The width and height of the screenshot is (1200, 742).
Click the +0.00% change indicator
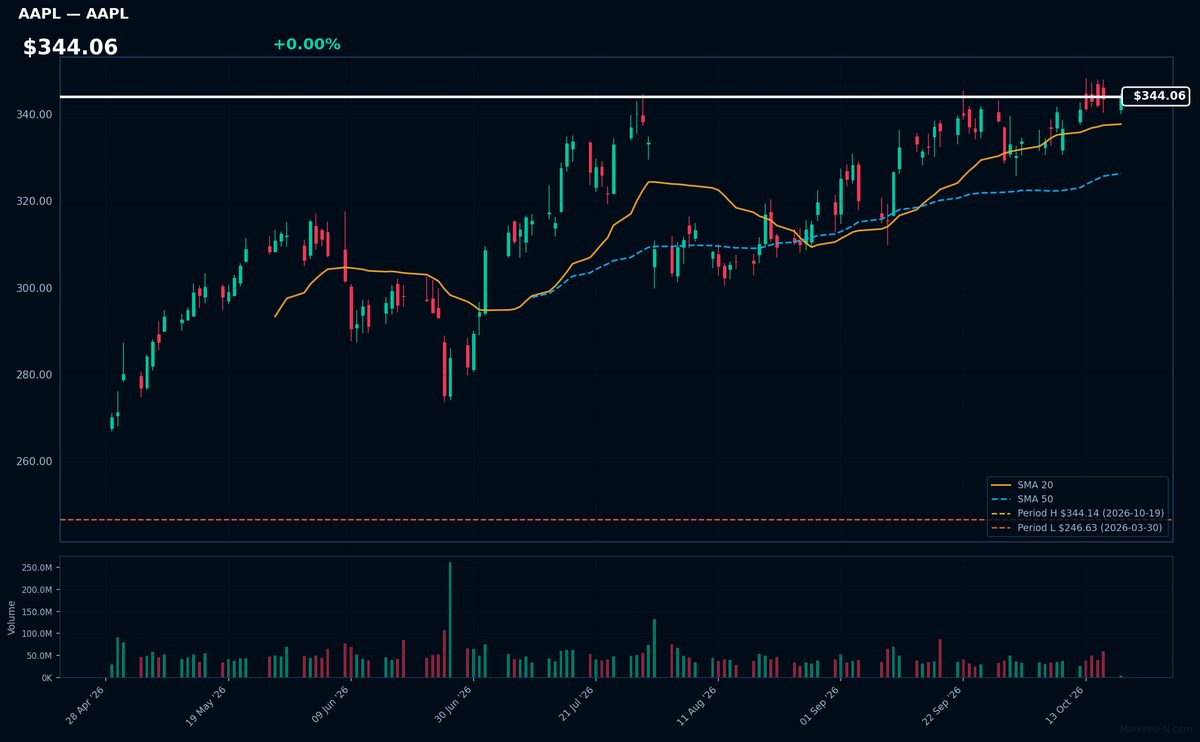tap(306, 44)
